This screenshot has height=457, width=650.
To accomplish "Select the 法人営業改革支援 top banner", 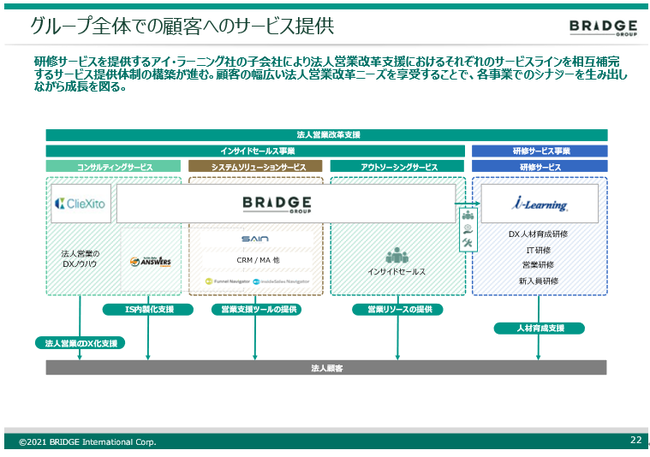I will (327, 135).
